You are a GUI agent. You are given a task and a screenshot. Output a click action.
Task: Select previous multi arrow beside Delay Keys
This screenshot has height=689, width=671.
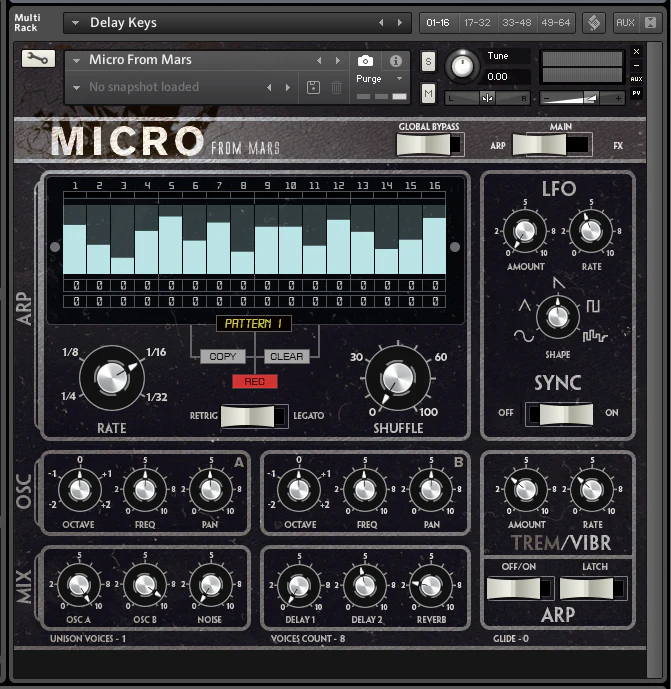[381, 22]
